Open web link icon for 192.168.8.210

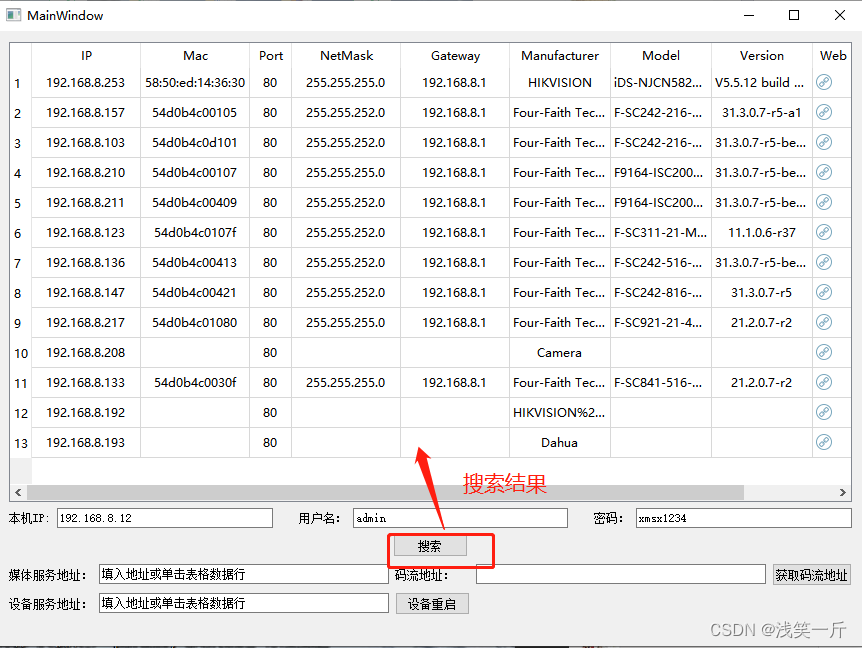824,173
